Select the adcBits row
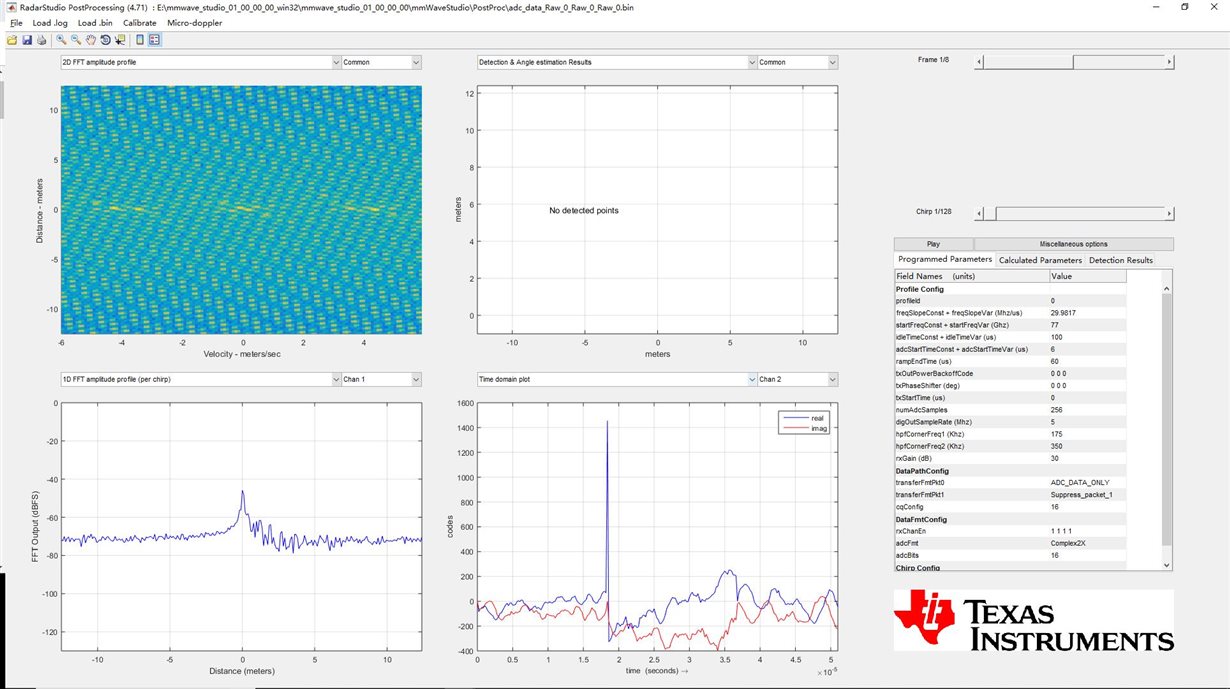 [1010, 555]
